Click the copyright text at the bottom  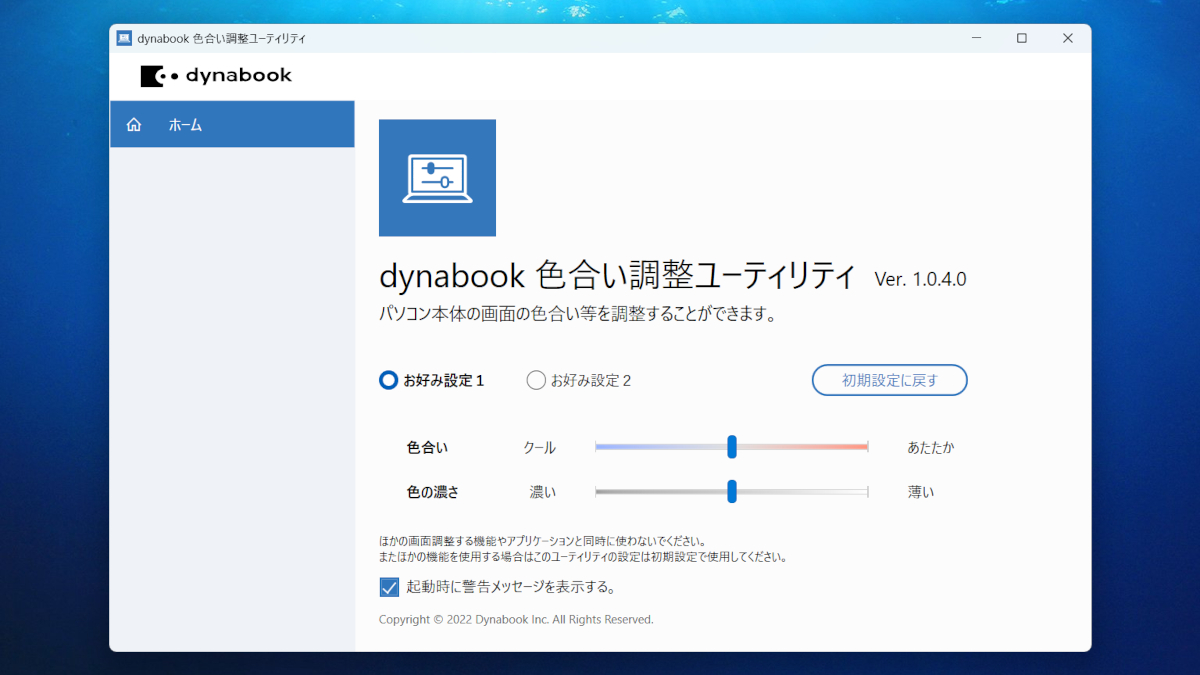click(516, 619)
